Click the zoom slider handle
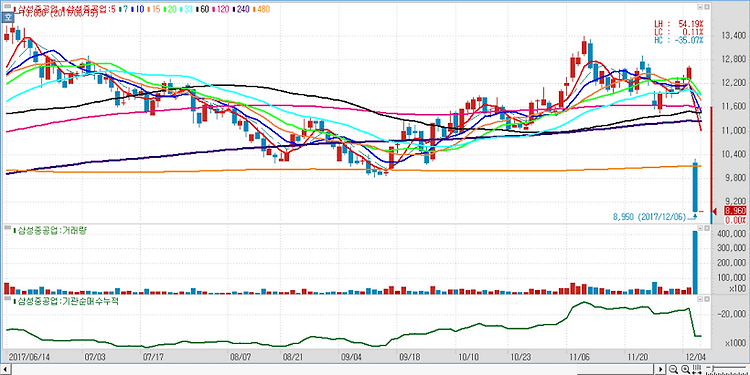The height and width of the screenshot is (375, 750). point(713,368)
